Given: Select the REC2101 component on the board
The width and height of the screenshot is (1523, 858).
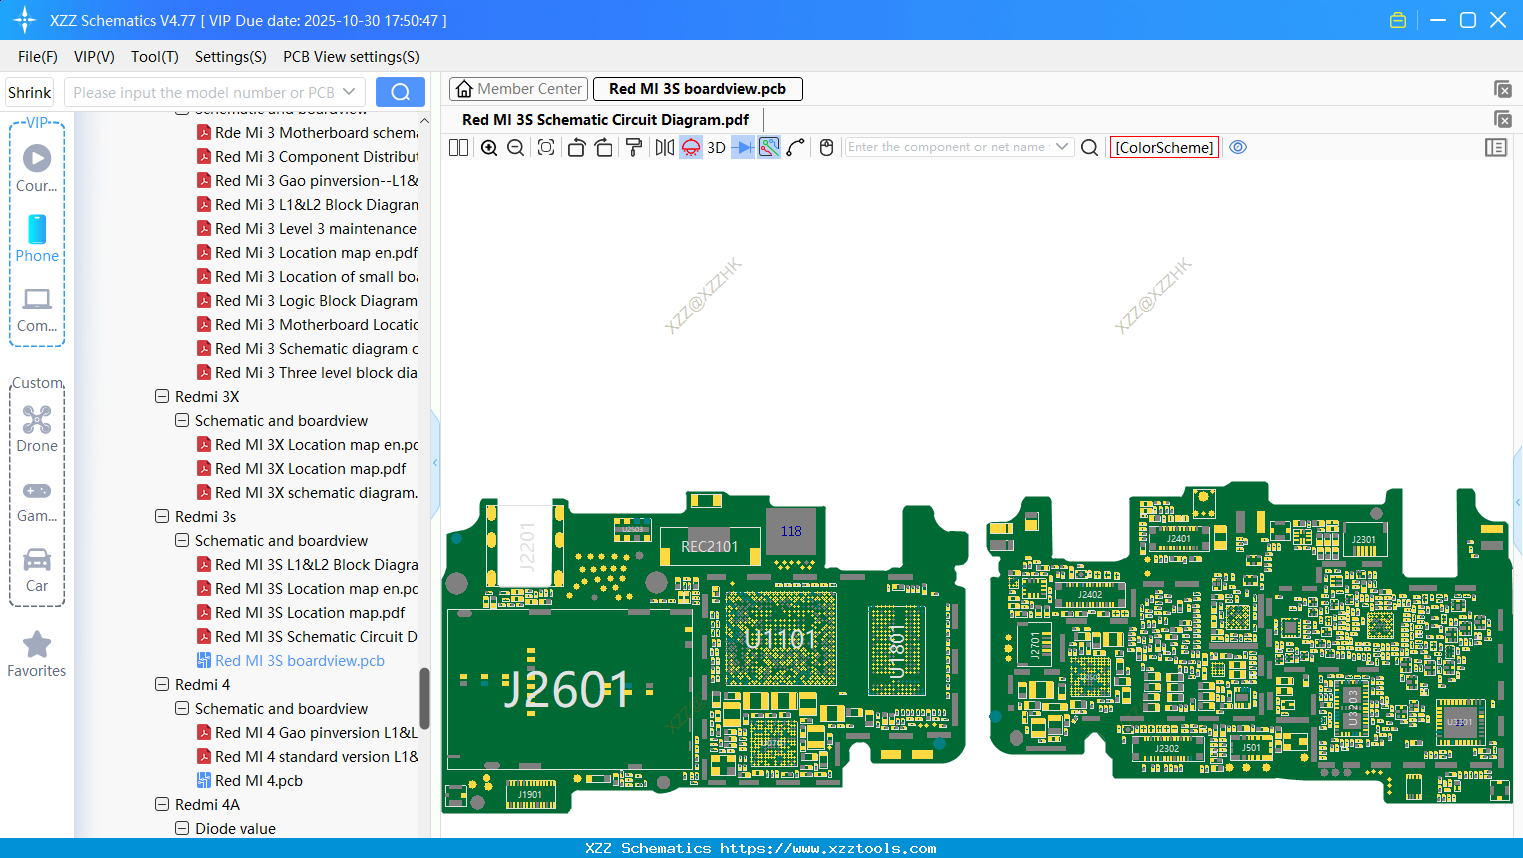Looking at the screenshot, I should [x=709, y=546].
